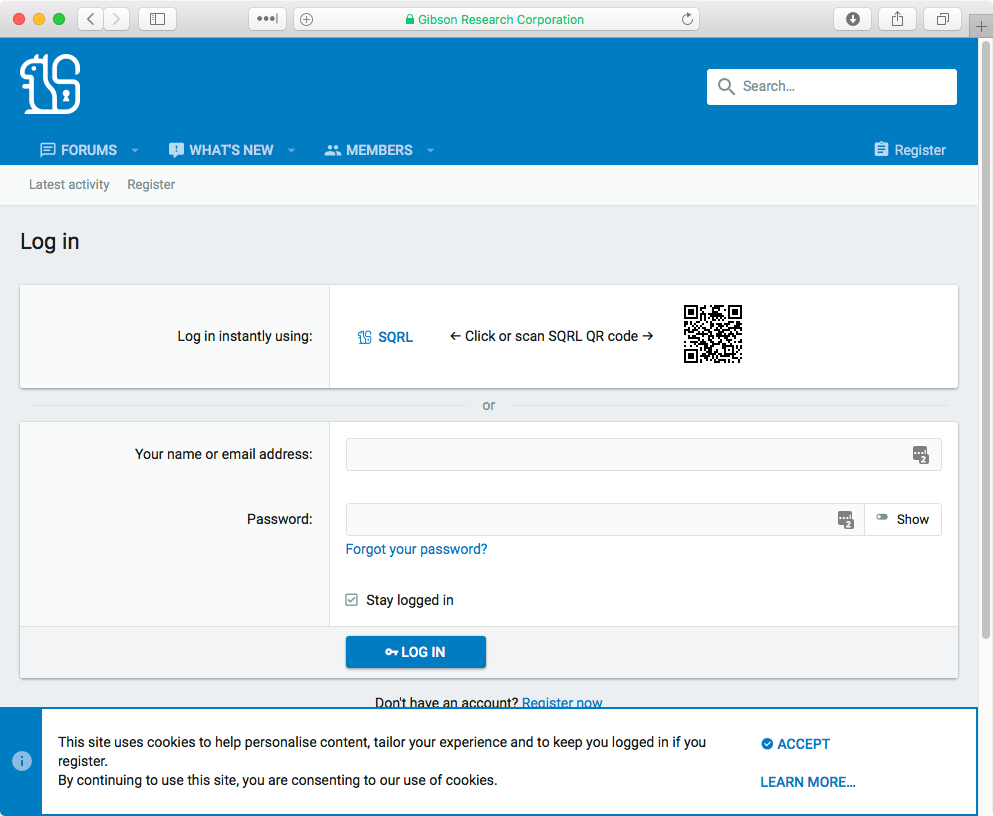Open the Learn More cookie link
This screenshot has width=993, height=816.
coord(807,782)
